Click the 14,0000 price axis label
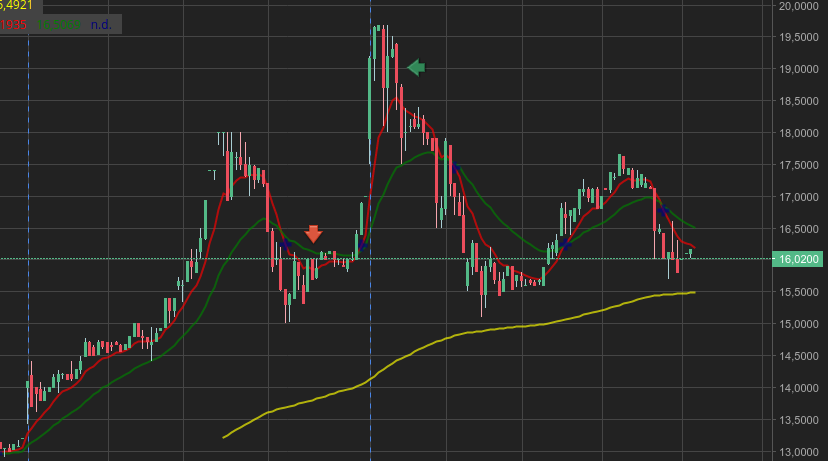Screen dimensions: 828x461 click(x=800, y=388)
